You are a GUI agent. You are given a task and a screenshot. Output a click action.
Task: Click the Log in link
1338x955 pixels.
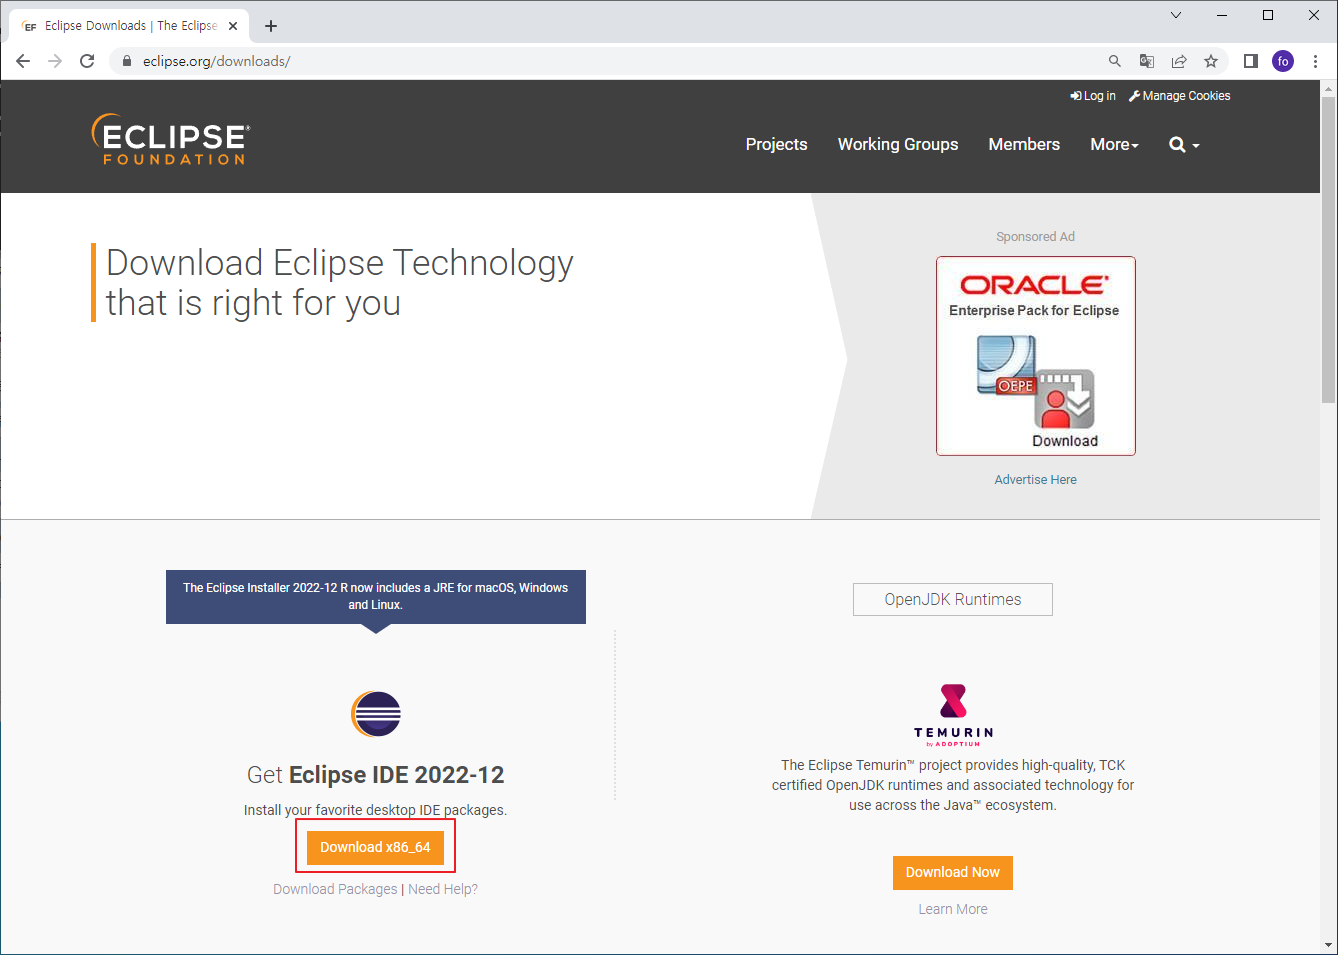tap(1093, 96)
